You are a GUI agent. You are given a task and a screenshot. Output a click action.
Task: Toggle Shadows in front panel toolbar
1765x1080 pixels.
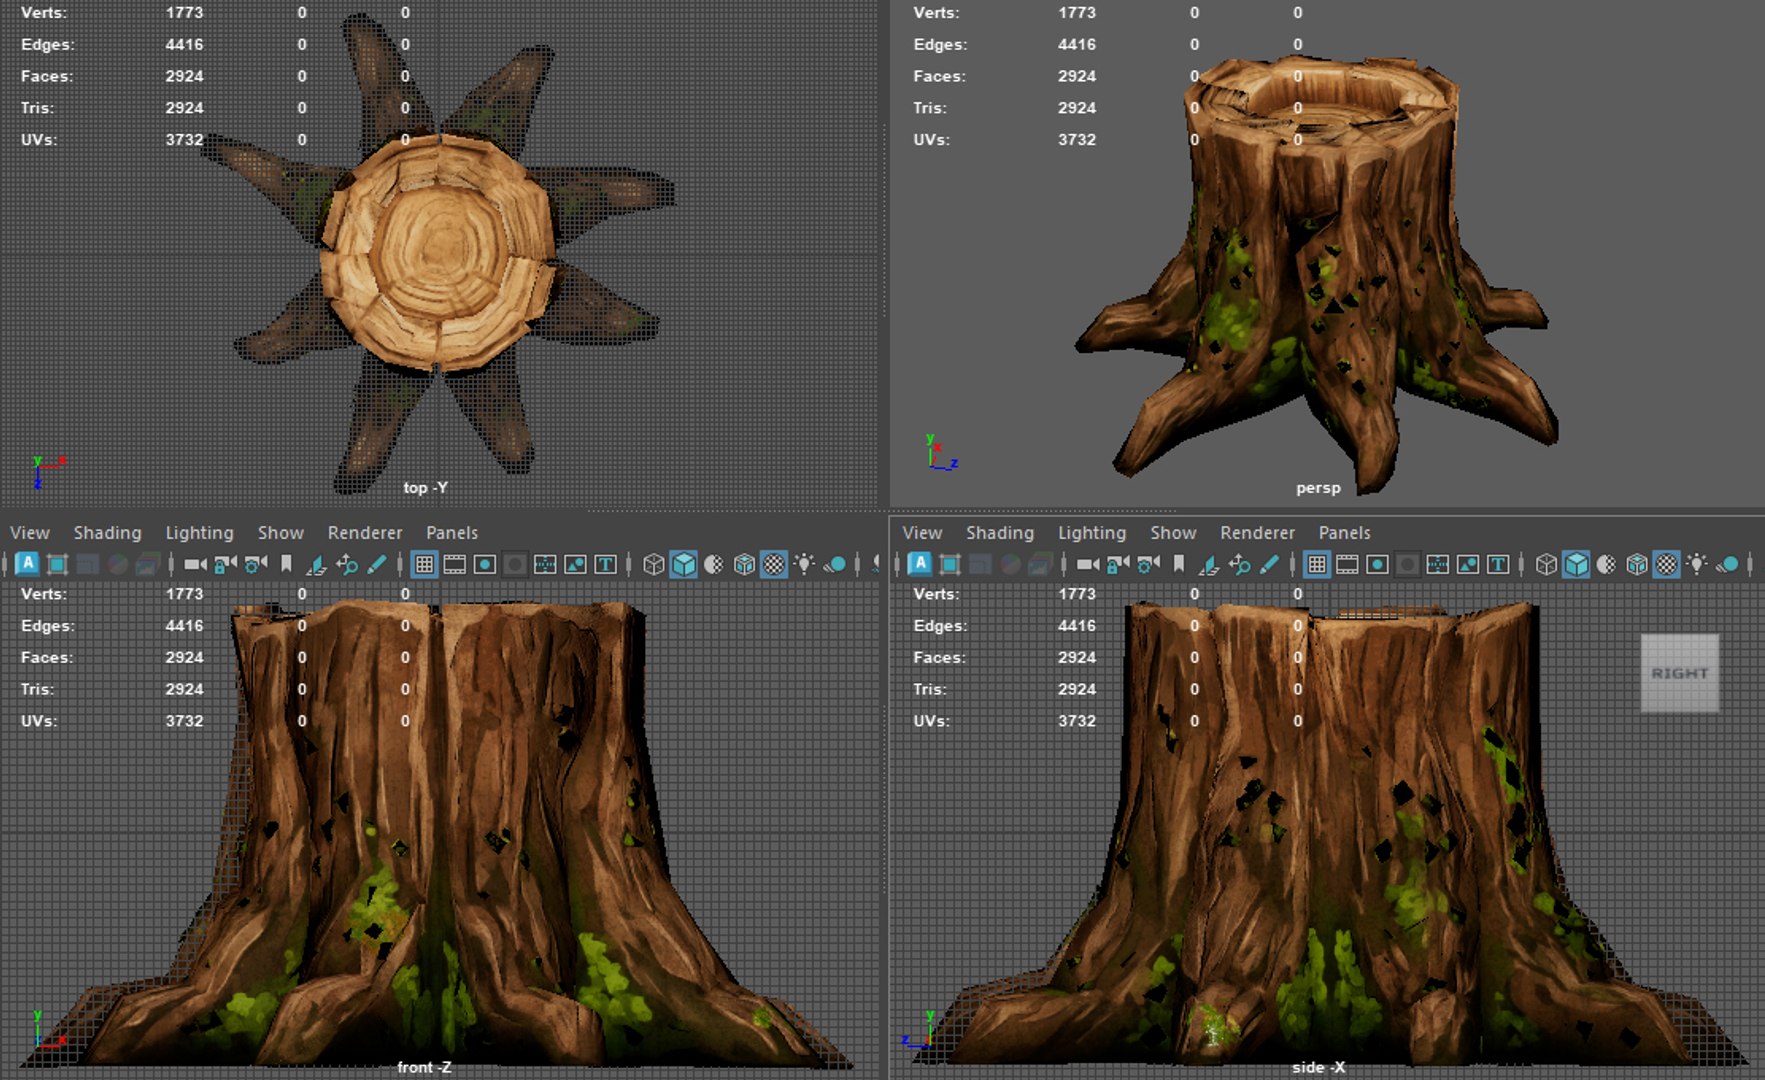point(834,565)
